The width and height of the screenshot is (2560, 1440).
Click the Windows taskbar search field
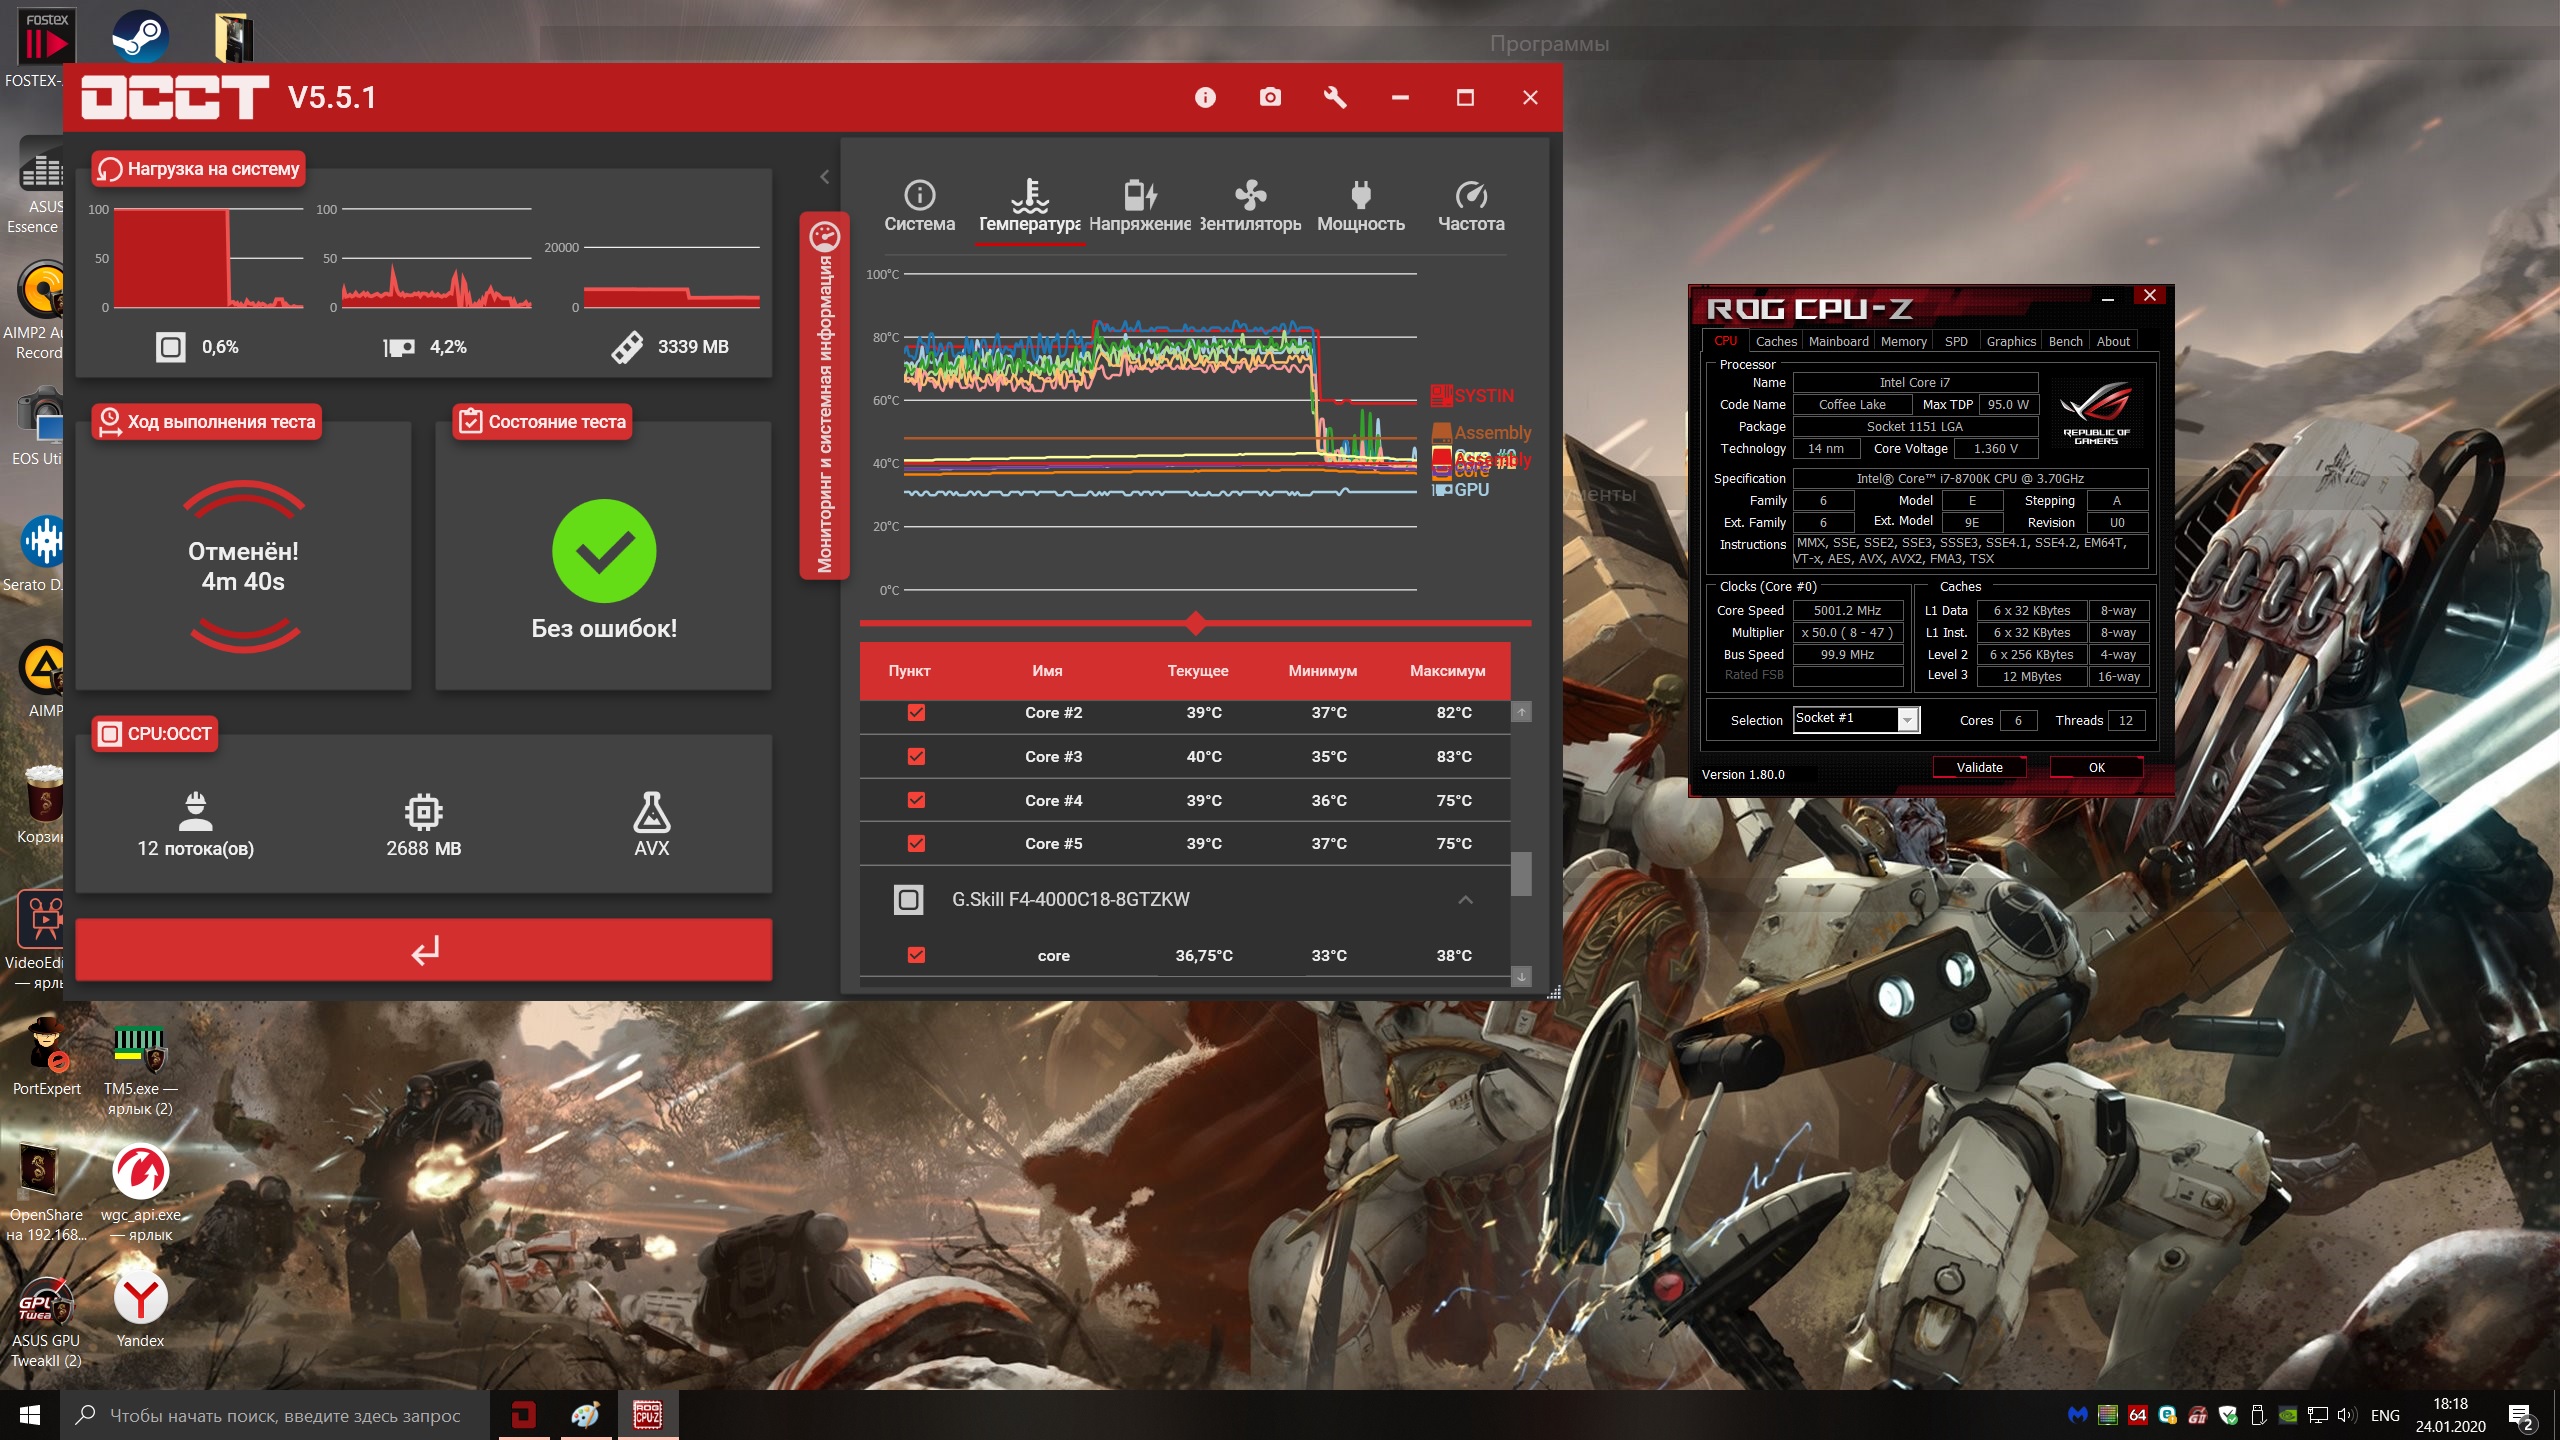[285, 1416]
